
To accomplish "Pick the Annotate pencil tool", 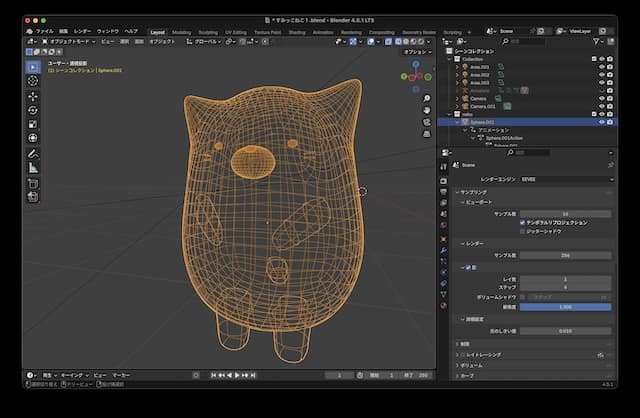I will click(33, 154).
